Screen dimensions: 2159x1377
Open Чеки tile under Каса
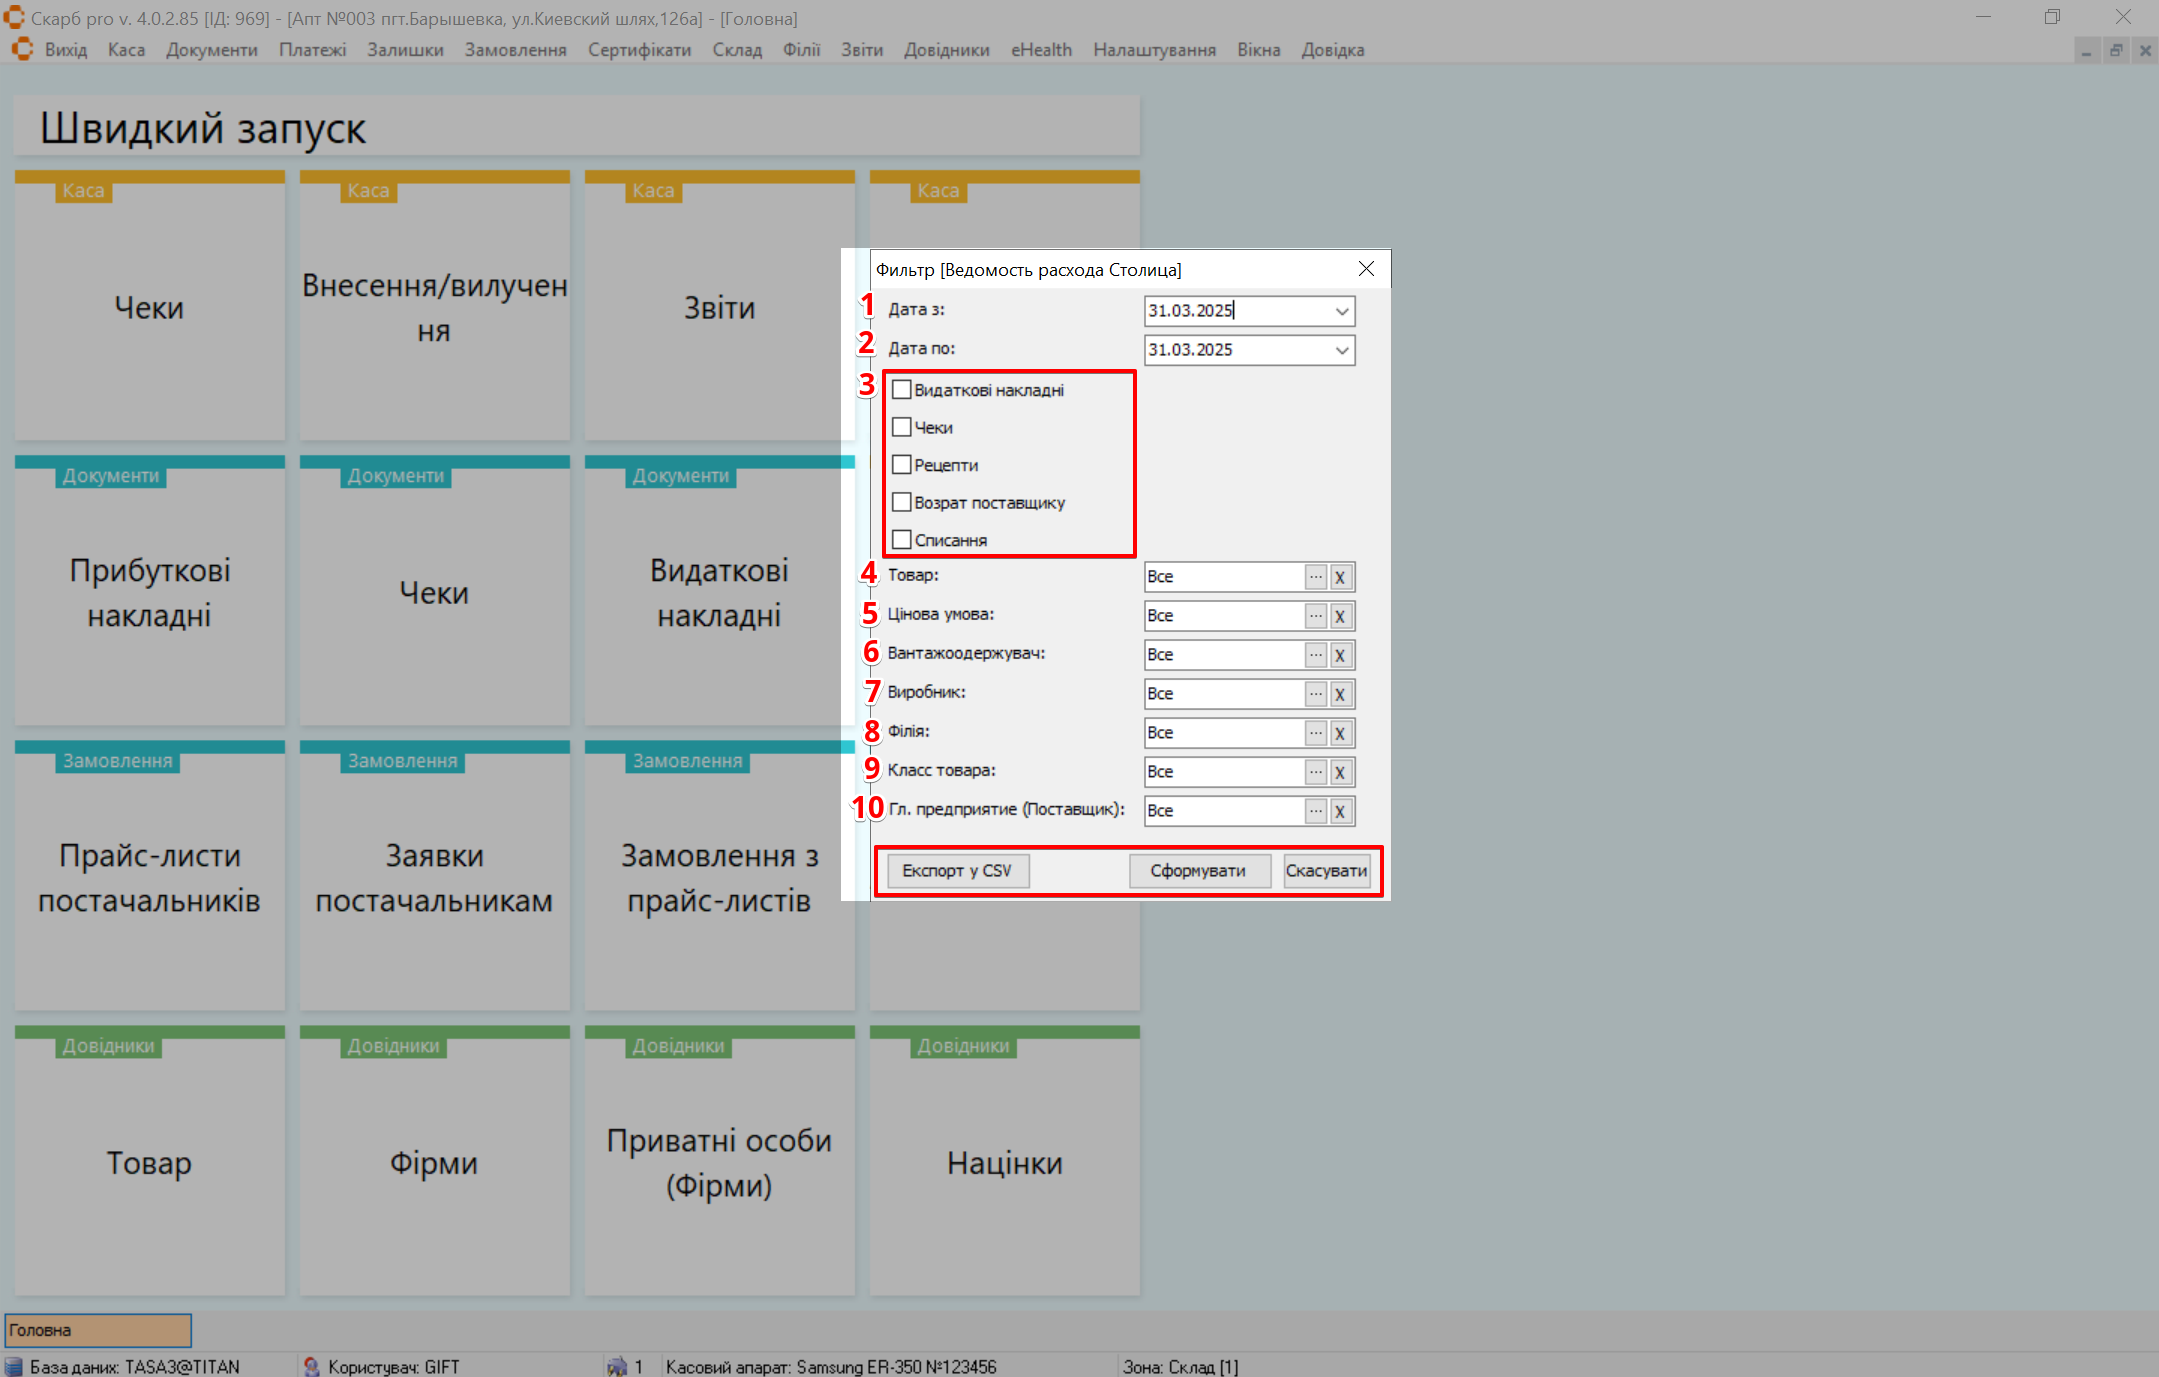point(150,306)
